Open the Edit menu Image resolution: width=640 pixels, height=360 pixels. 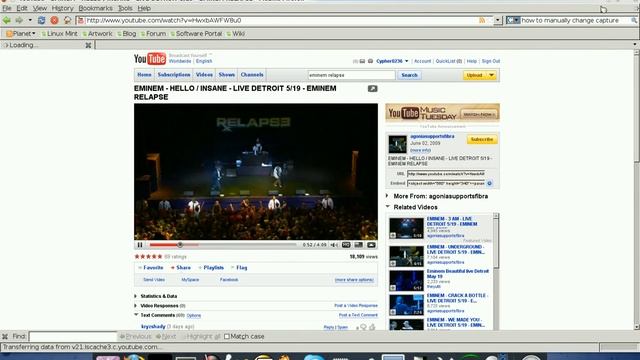point(22,8)
